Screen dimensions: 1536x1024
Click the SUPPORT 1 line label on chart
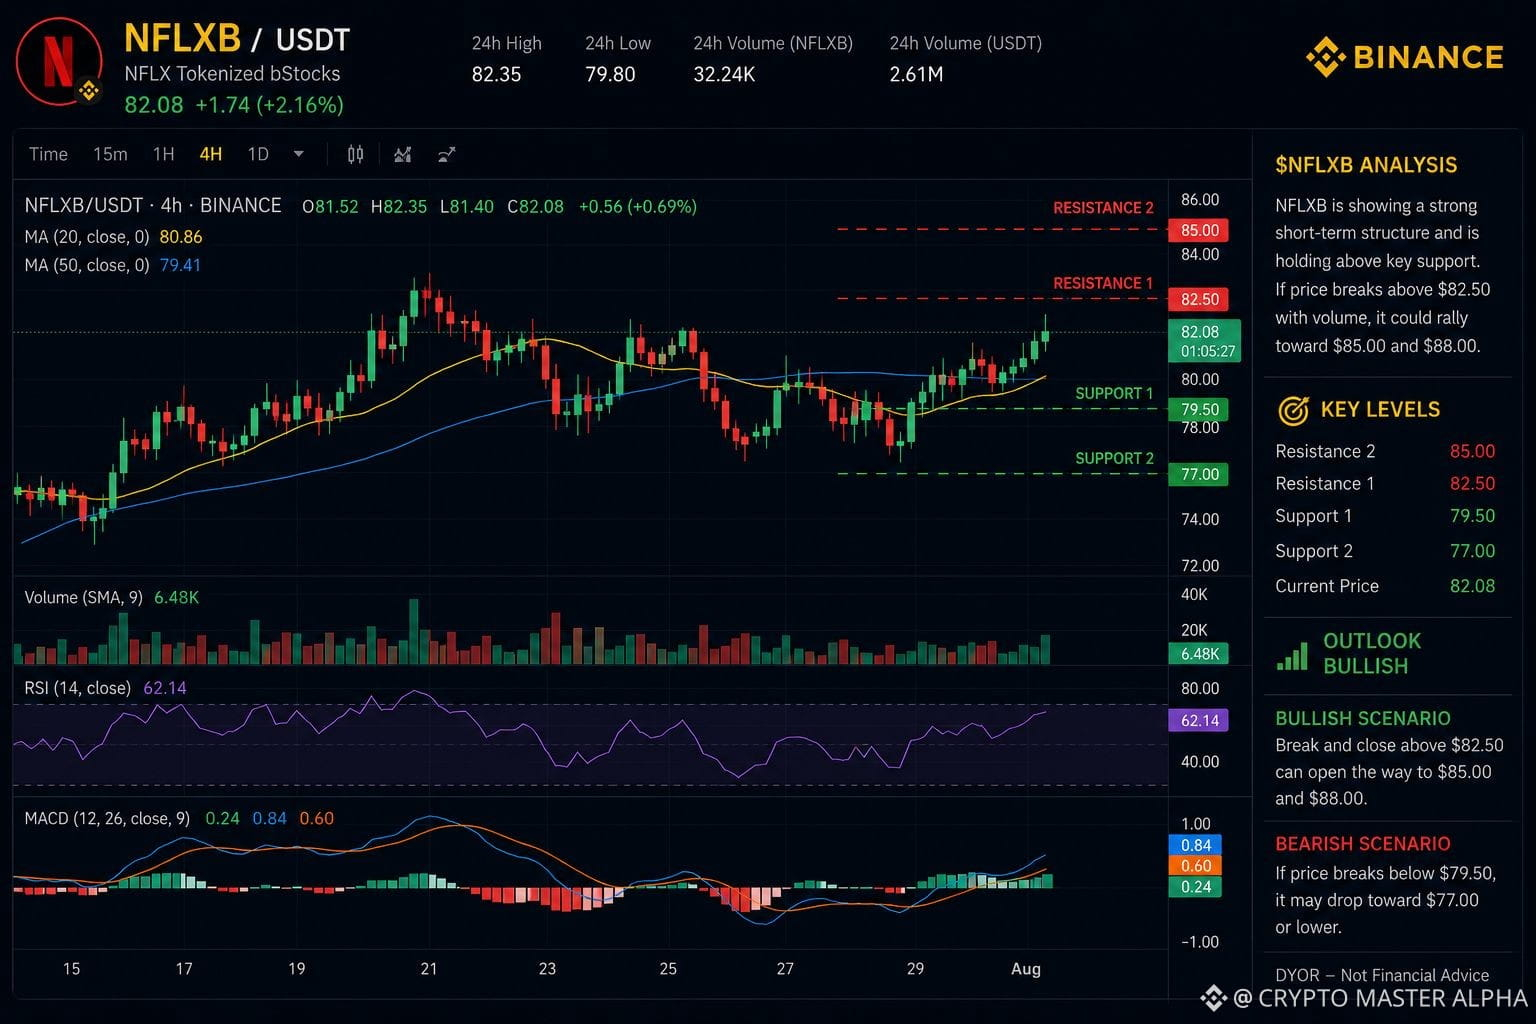pos(1114,393)
